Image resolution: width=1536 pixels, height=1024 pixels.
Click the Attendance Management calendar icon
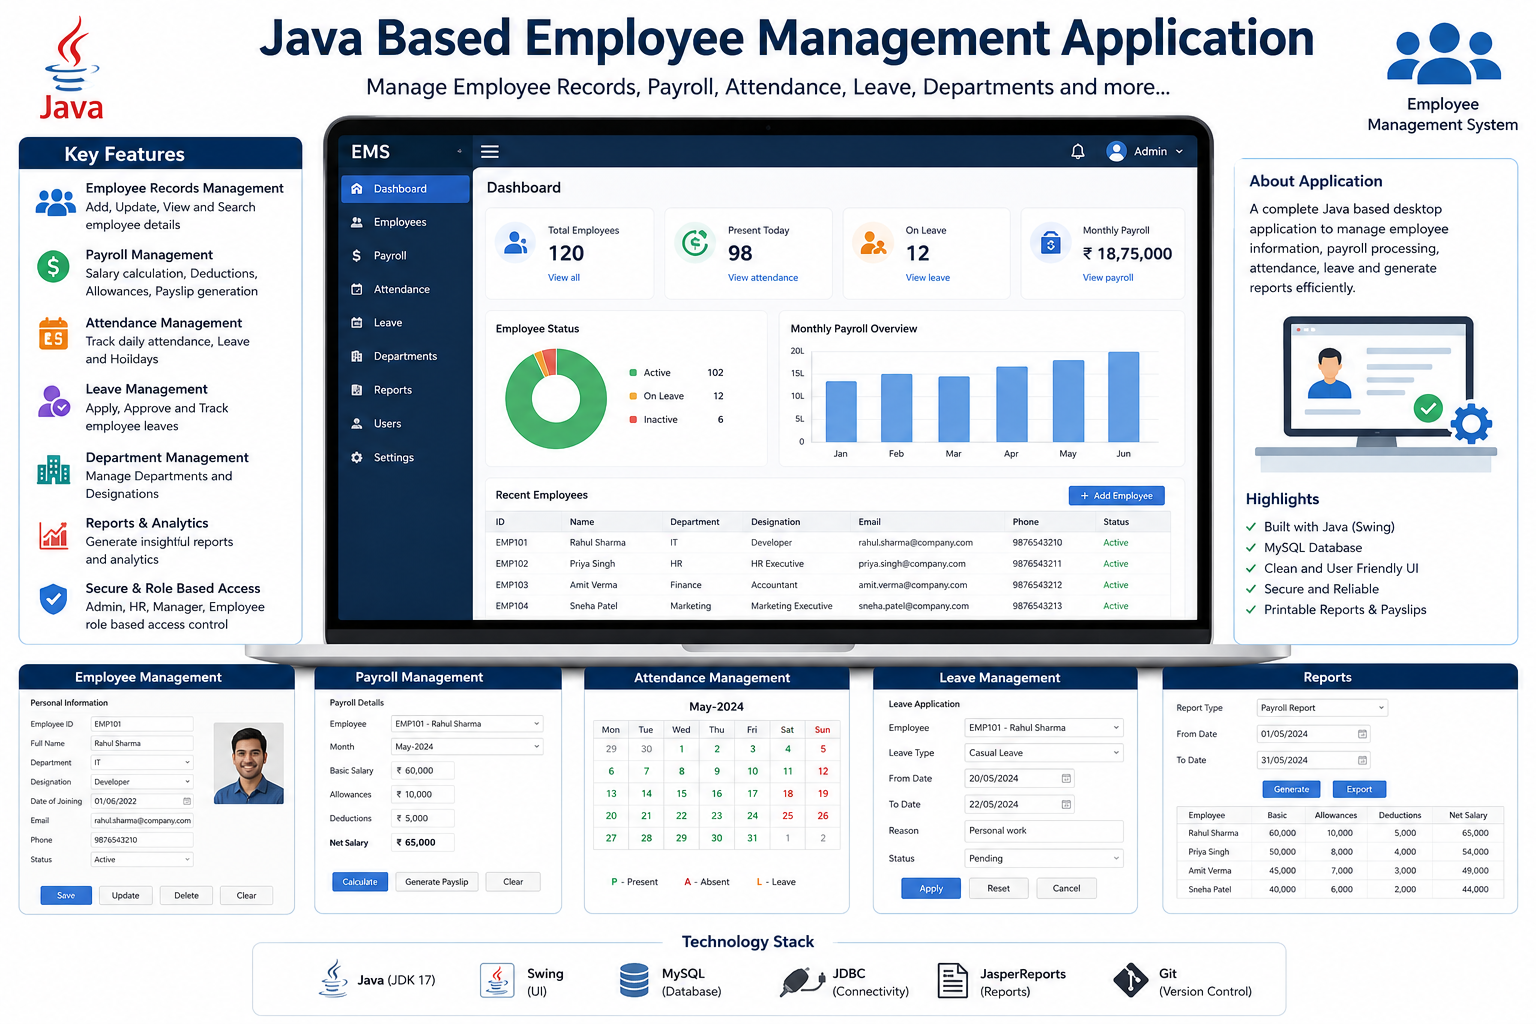(x=53, y=334)
